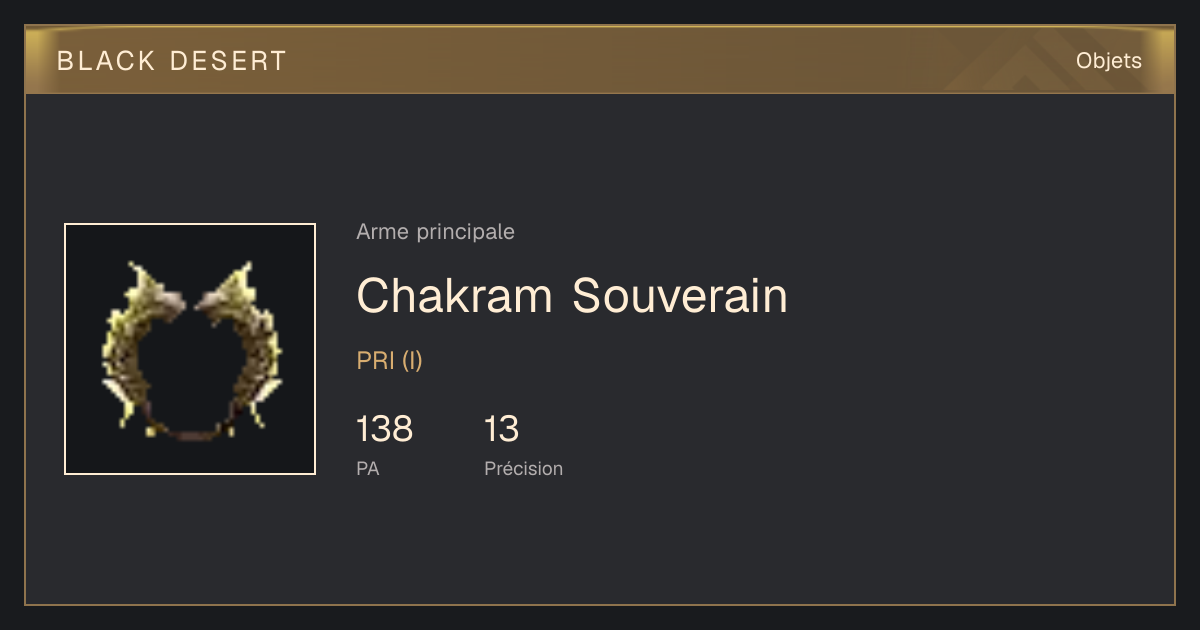This screenshot has height=630, width=1200.
Task: Select the chakram's right golden blade tip
Action: (242, 274)
